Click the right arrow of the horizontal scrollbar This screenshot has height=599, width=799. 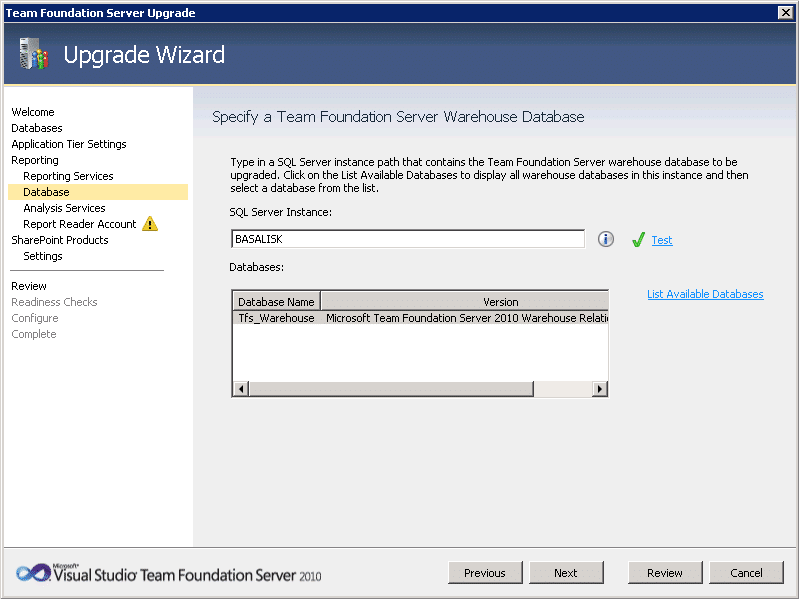(600, 389)
